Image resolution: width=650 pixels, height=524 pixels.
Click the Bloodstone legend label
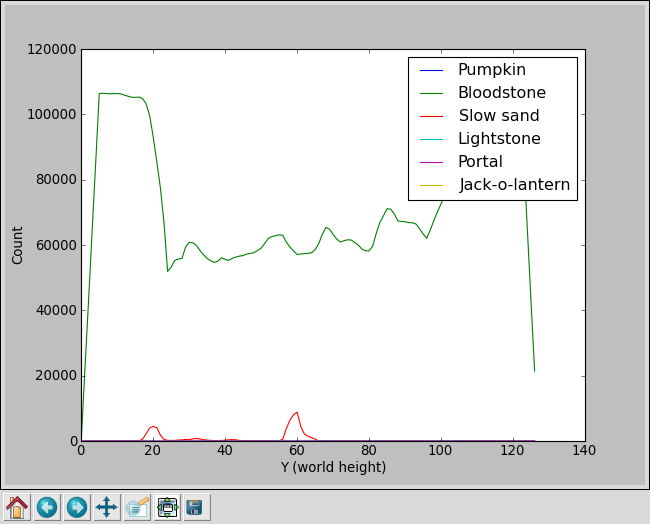[501, 93]
